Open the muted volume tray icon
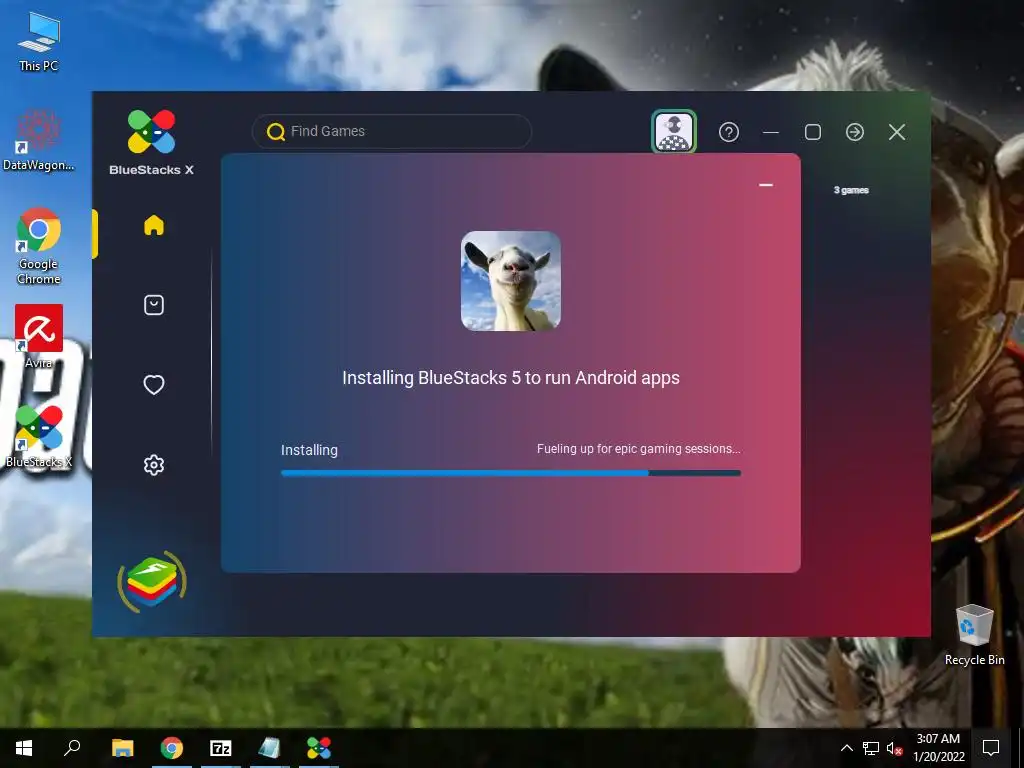The image size is (1024, 768). (x=894, y=748)
